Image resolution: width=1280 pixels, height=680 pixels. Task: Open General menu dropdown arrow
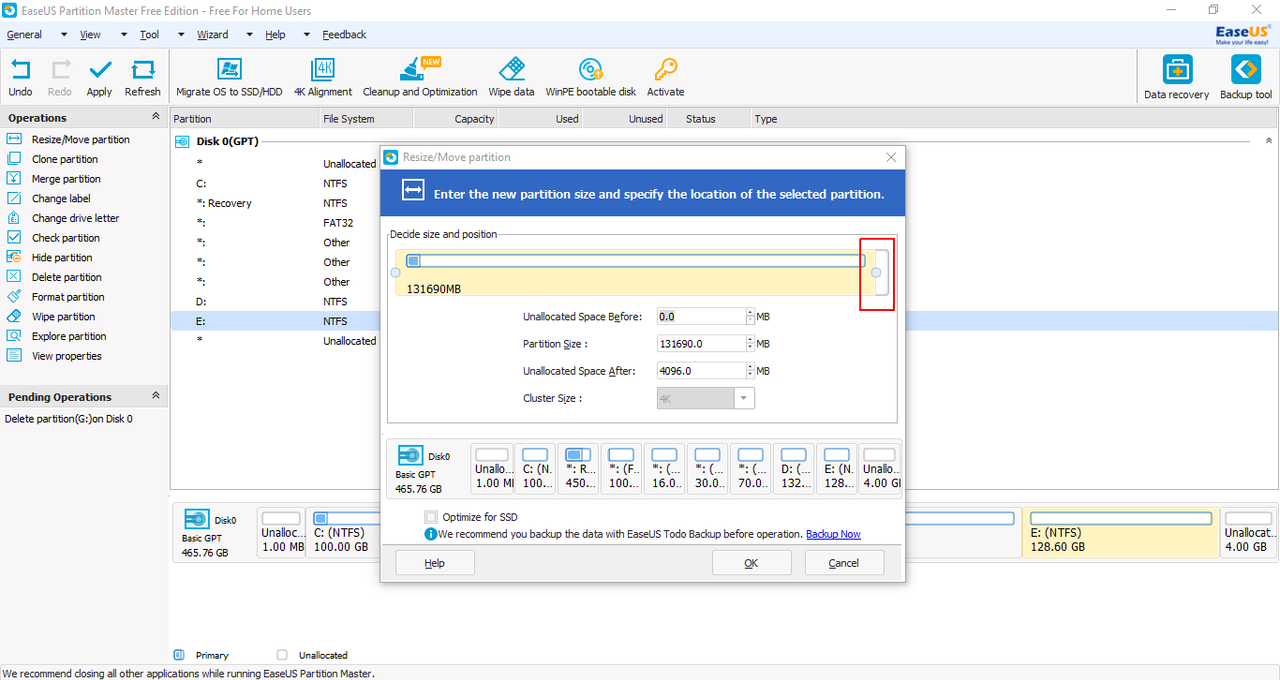64,34
